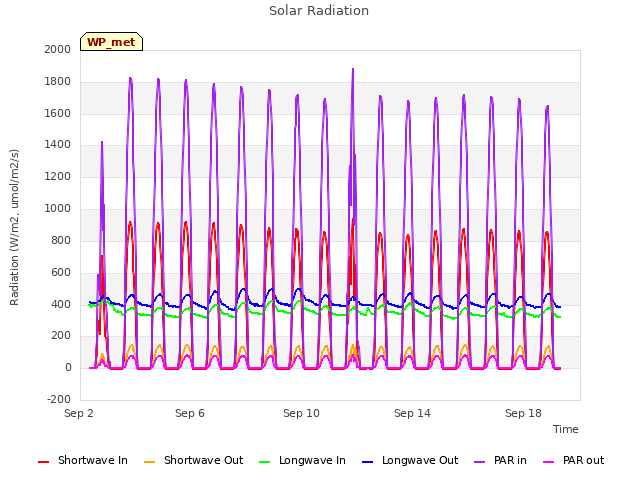The height and width of the screenshot is (480, 640).
Task: Toggle the Longwave In legend entry
Action: click(302, 460)
